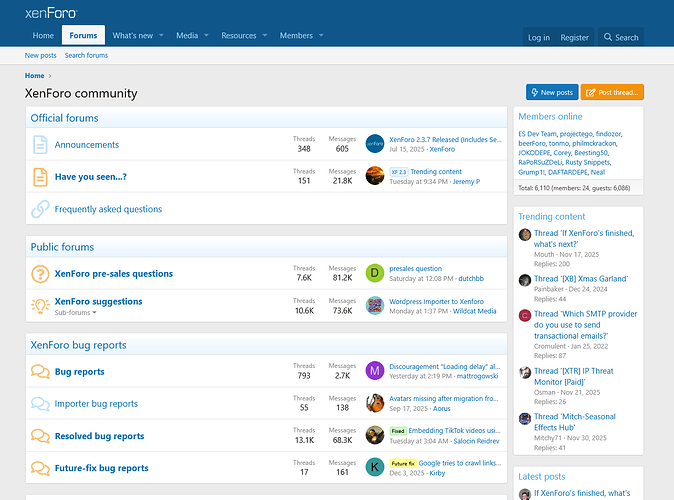674x500 pixels.
Task: Click the Announcements forum document icon
Action: 40,144
